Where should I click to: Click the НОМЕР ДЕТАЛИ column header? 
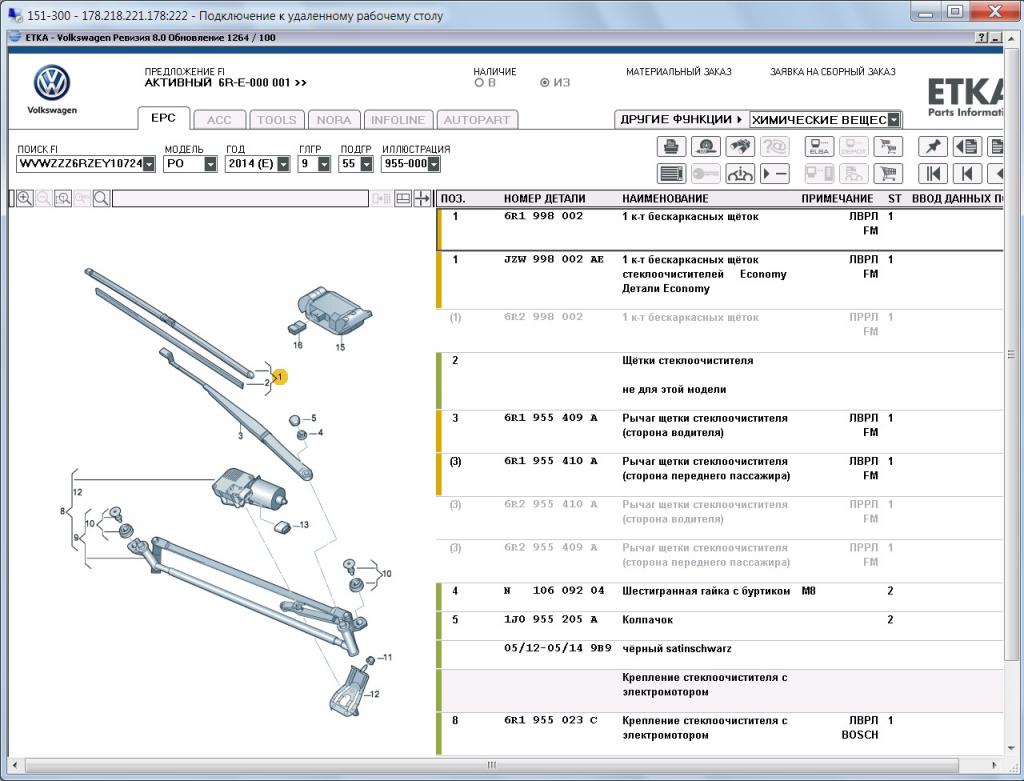tap(545, 199)
